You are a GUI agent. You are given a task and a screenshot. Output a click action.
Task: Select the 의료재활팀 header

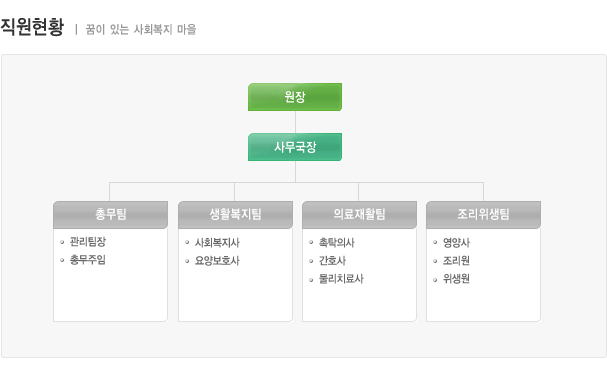tap(359, 215)
